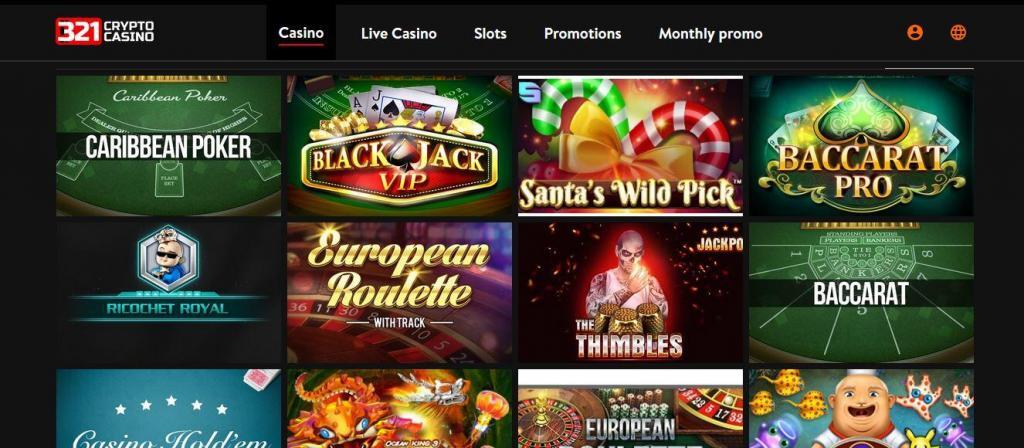Open the green Baccarat table game
Viewport: 1024px width, 448px height.
(x=861, y=293)
